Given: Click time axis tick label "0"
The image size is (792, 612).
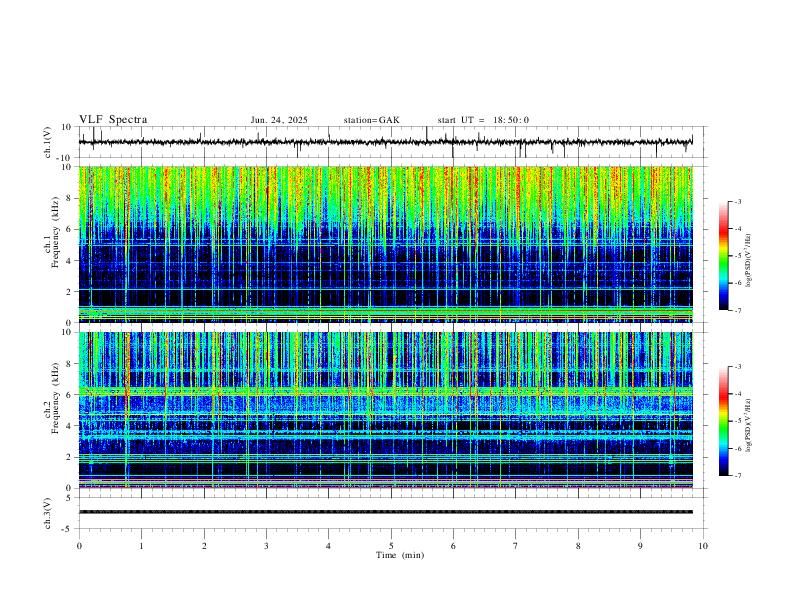Looking at the screenshot, I should (79, 546).
